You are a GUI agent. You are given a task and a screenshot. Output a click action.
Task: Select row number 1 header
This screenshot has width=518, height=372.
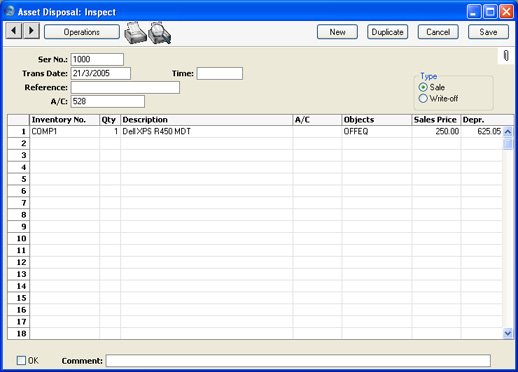(19, 131)
